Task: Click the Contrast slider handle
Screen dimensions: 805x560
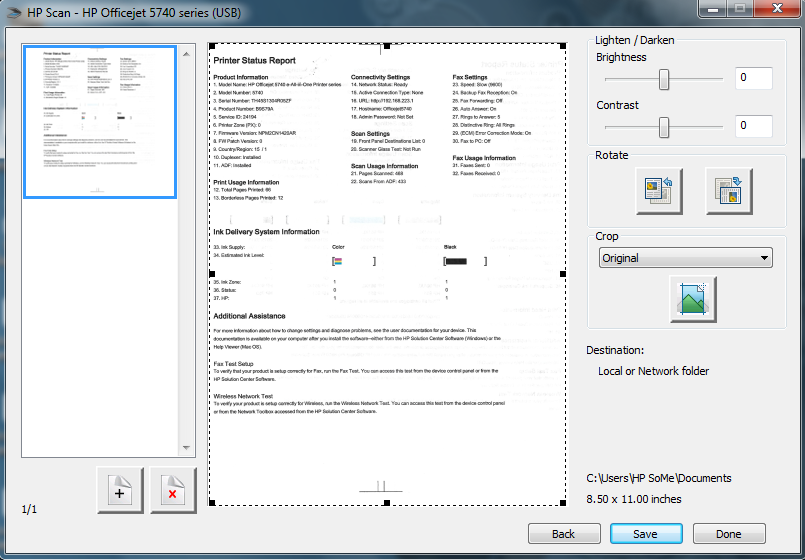Action: click(664, 127)
